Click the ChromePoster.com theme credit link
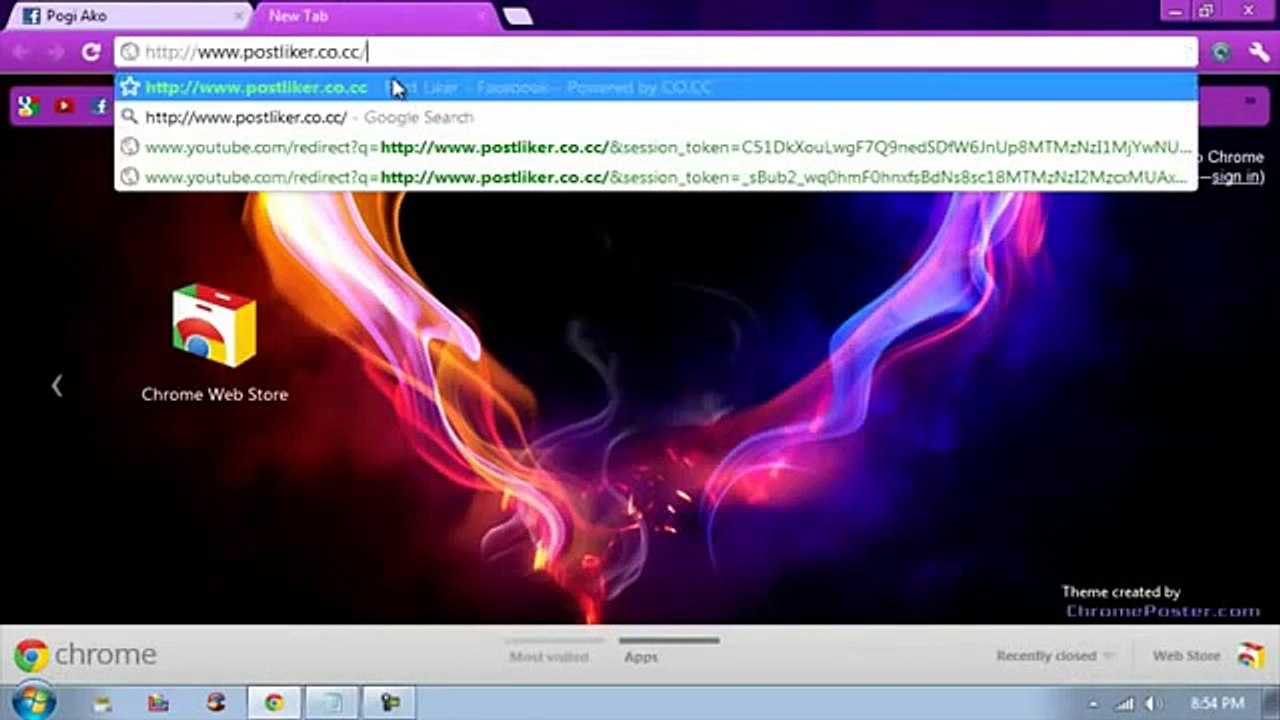The width and height of the screenshot is (1280, 720). pos(1163,611)
